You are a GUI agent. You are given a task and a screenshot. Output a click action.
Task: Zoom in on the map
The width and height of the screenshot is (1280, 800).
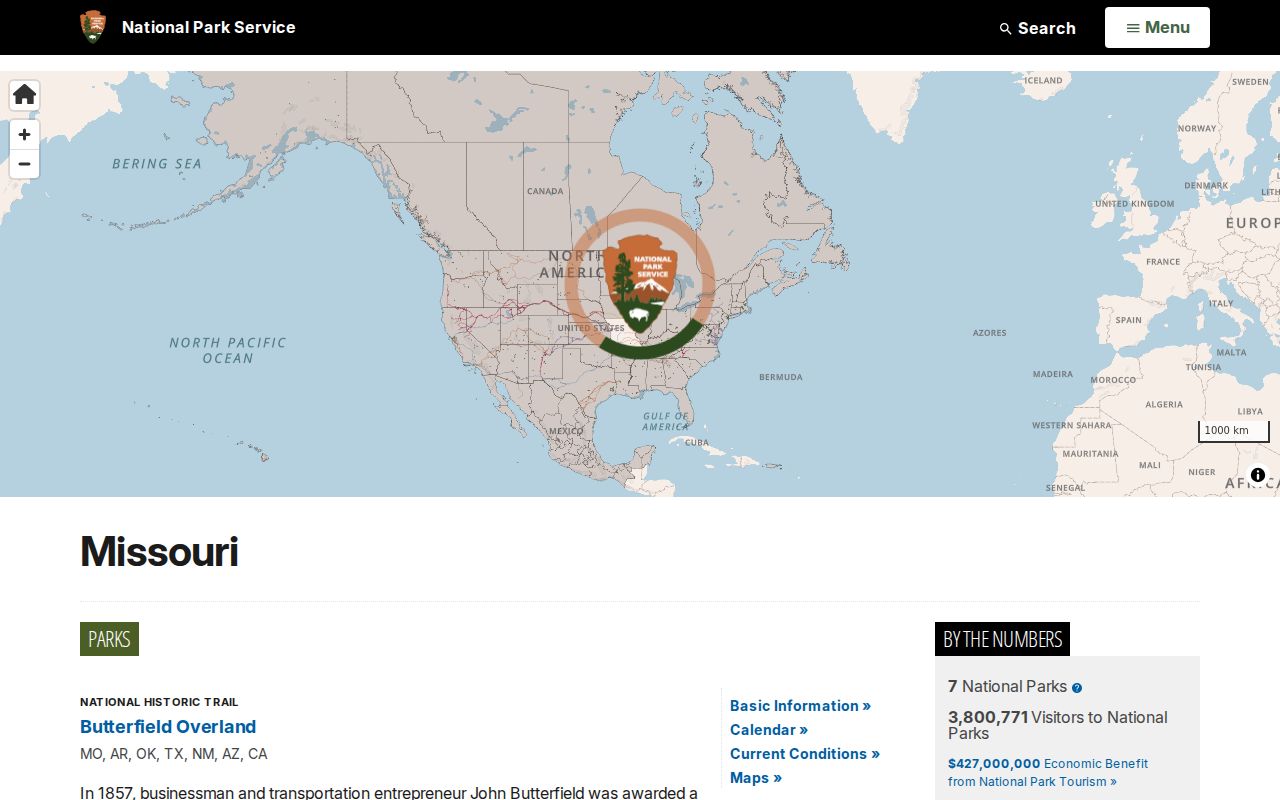click(x=24, y=134)
